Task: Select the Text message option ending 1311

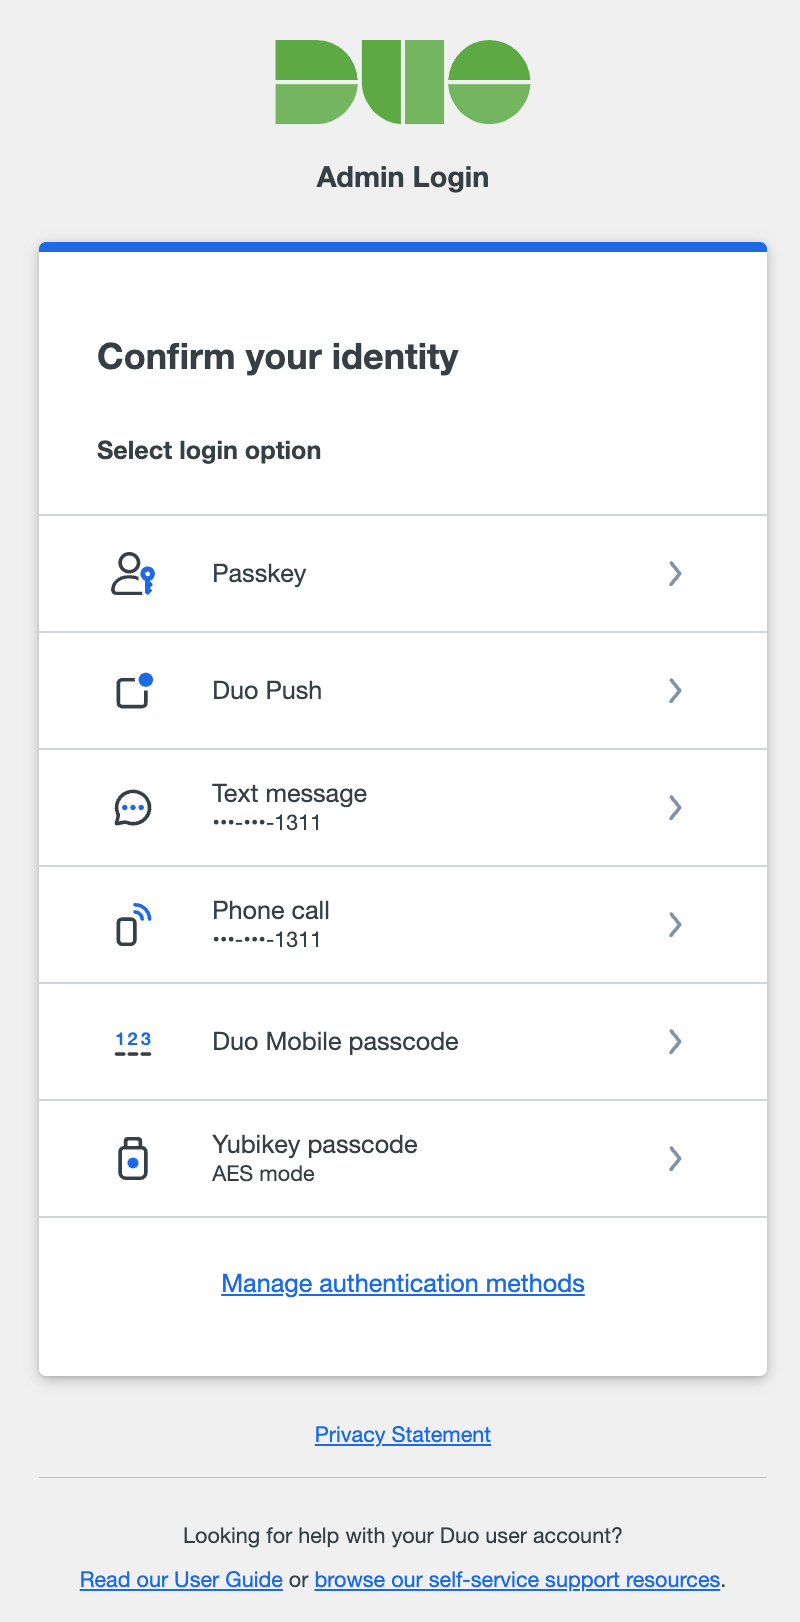Action: [x=400, y=807]
